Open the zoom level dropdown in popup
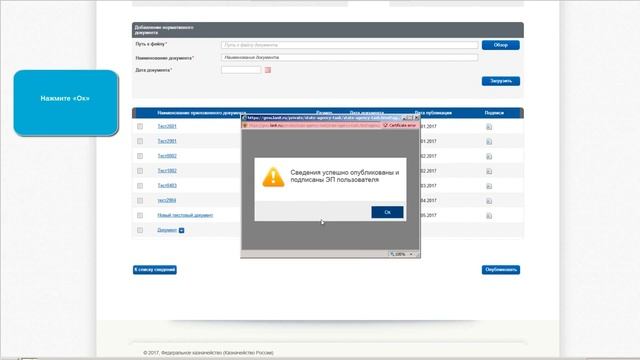Viewport: 640px width, 360px height. (x=411, y=254)
